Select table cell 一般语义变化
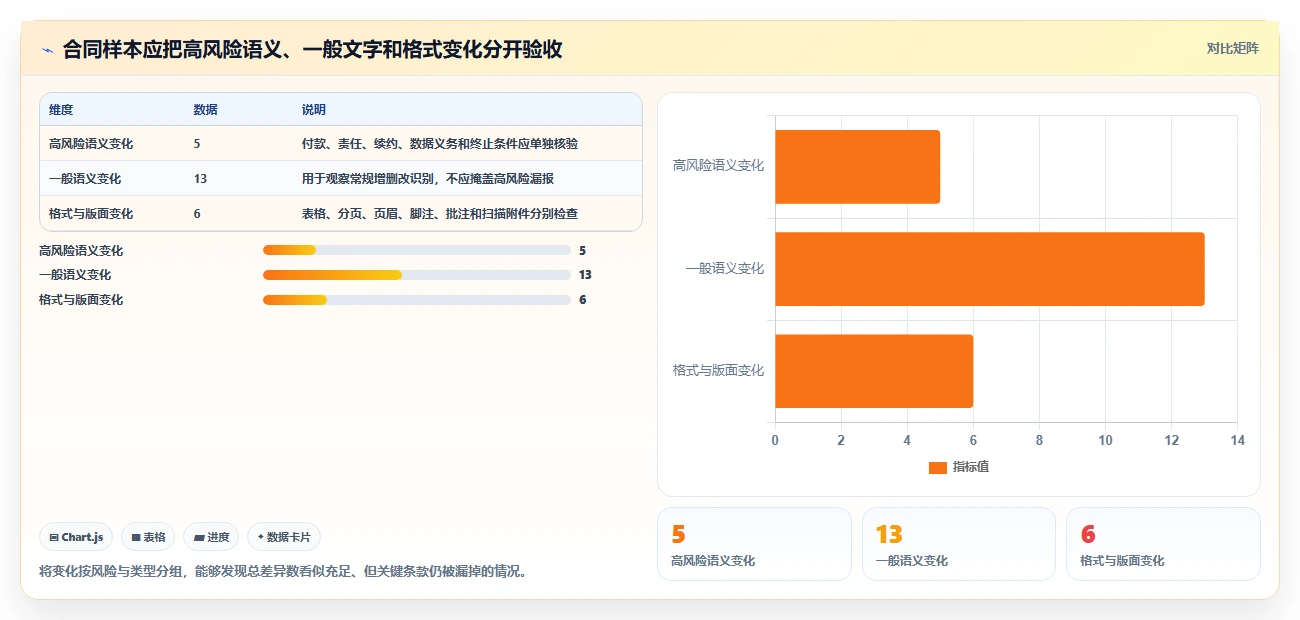The image size is (1300, 620). pos(85,179)
